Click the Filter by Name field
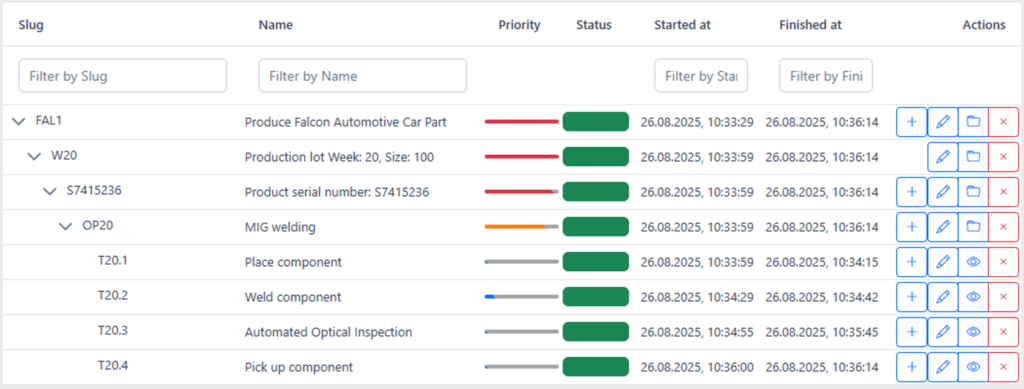This screenshot has height=389, width=1024. click(362, 76)
